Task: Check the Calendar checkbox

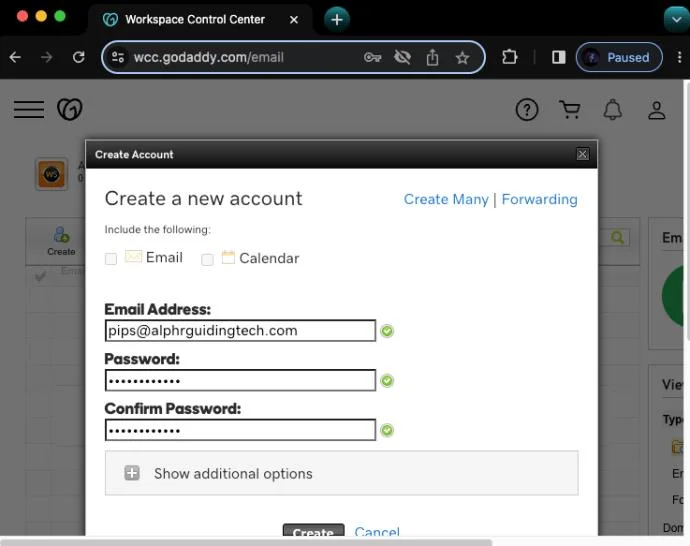Action: click(207, 260)
